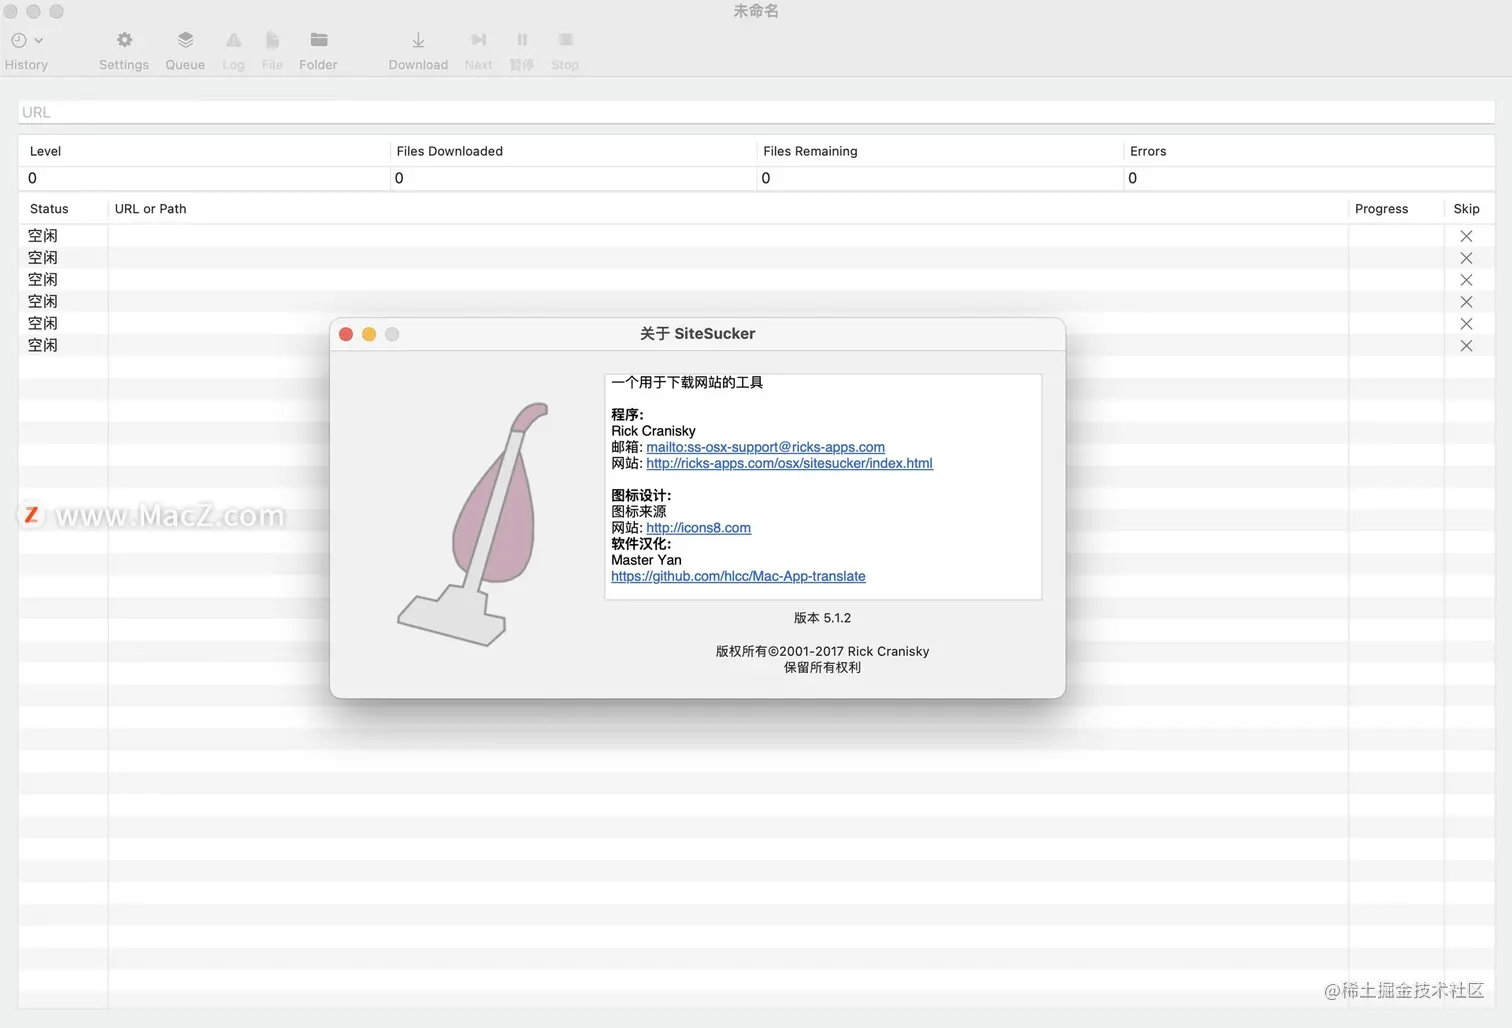Click the Level value 0
The width and height of the screenshot is (1512, 1028).
(32, 178)
